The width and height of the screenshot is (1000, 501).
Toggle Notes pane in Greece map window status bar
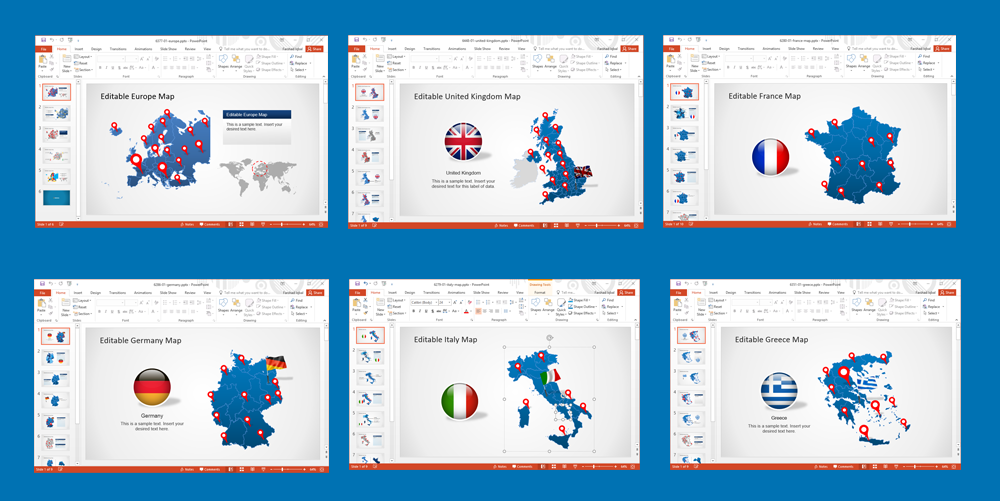(823, 467)
